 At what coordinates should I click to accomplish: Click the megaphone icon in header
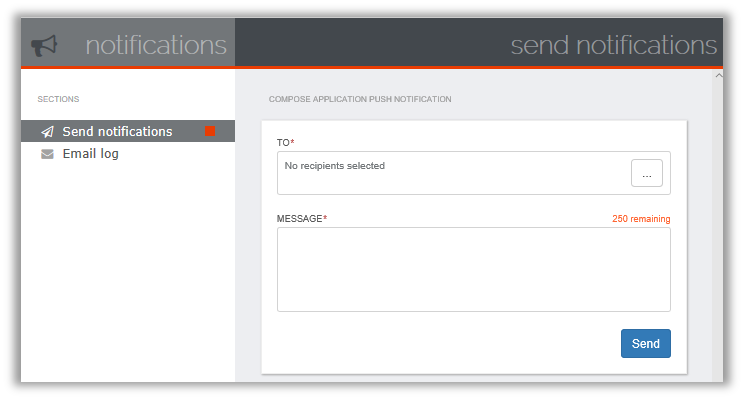44,46
